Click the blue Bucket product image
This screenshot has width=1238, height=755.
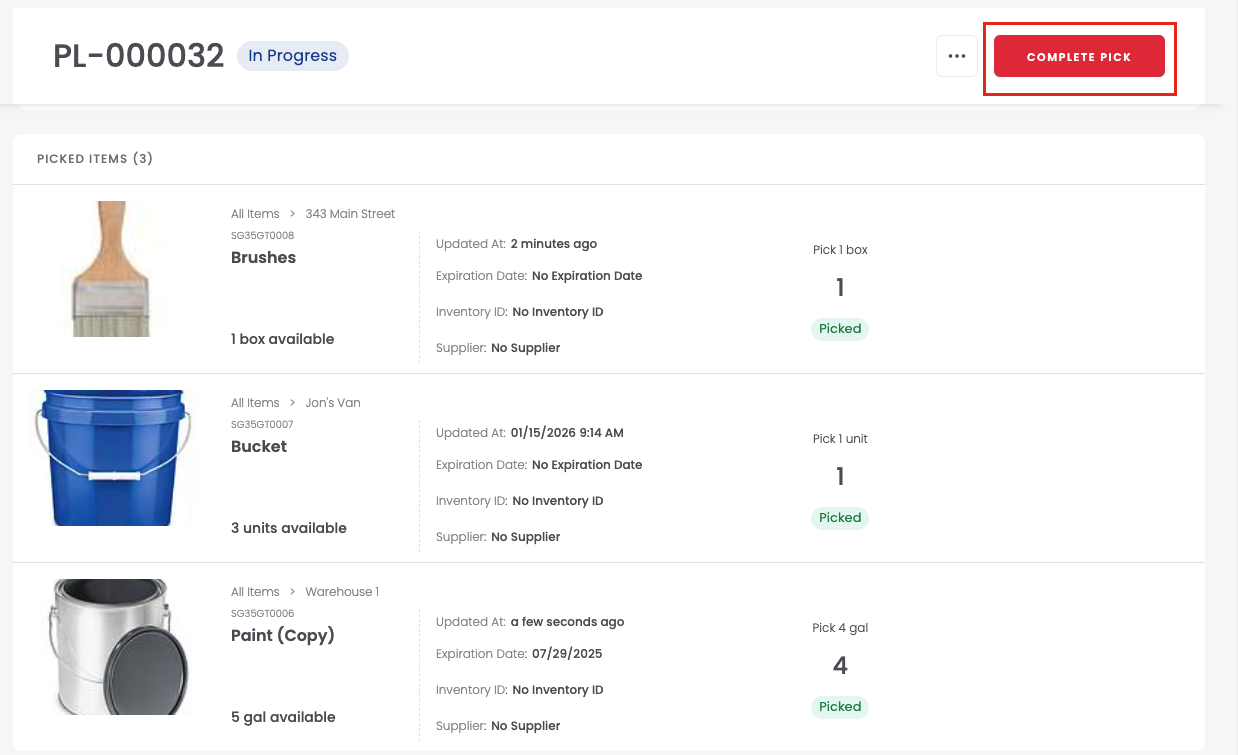(x=112, y=457)
